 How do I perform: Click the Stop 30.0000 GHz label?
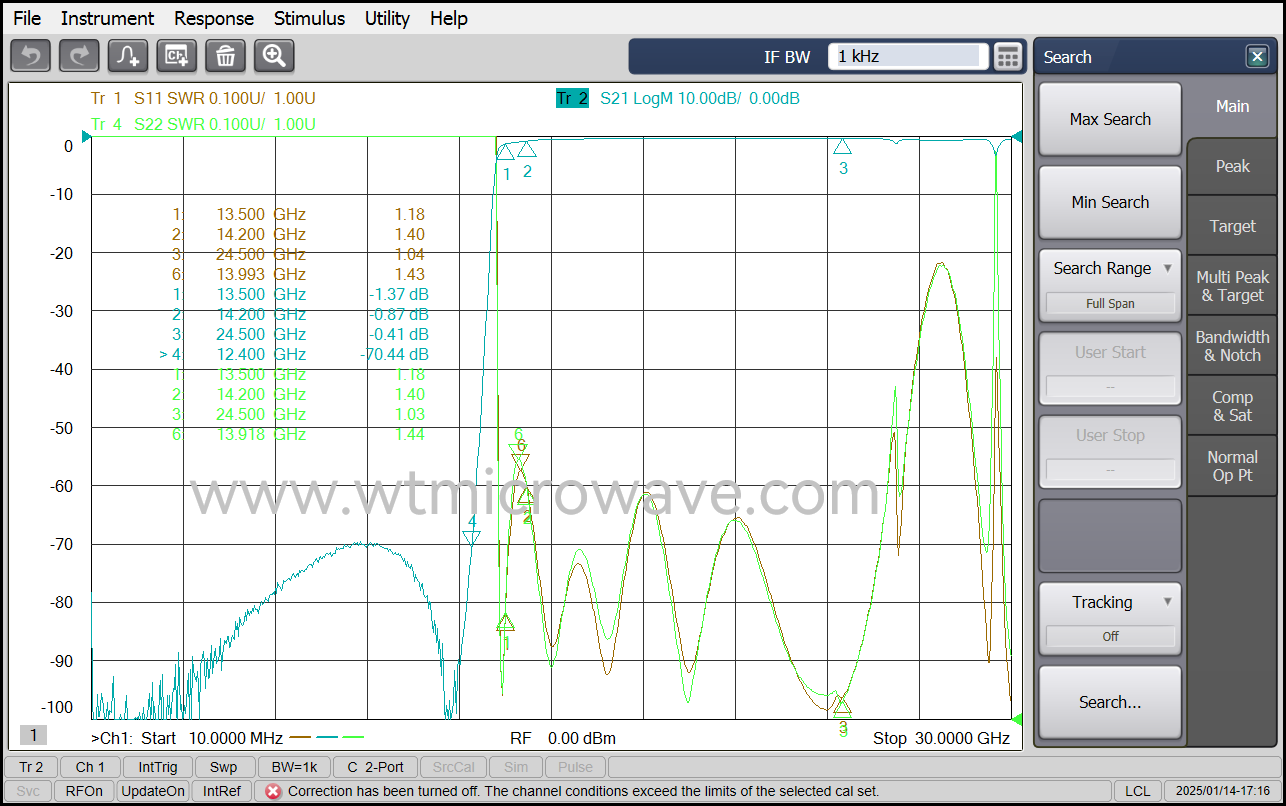(x=941, y=738)
